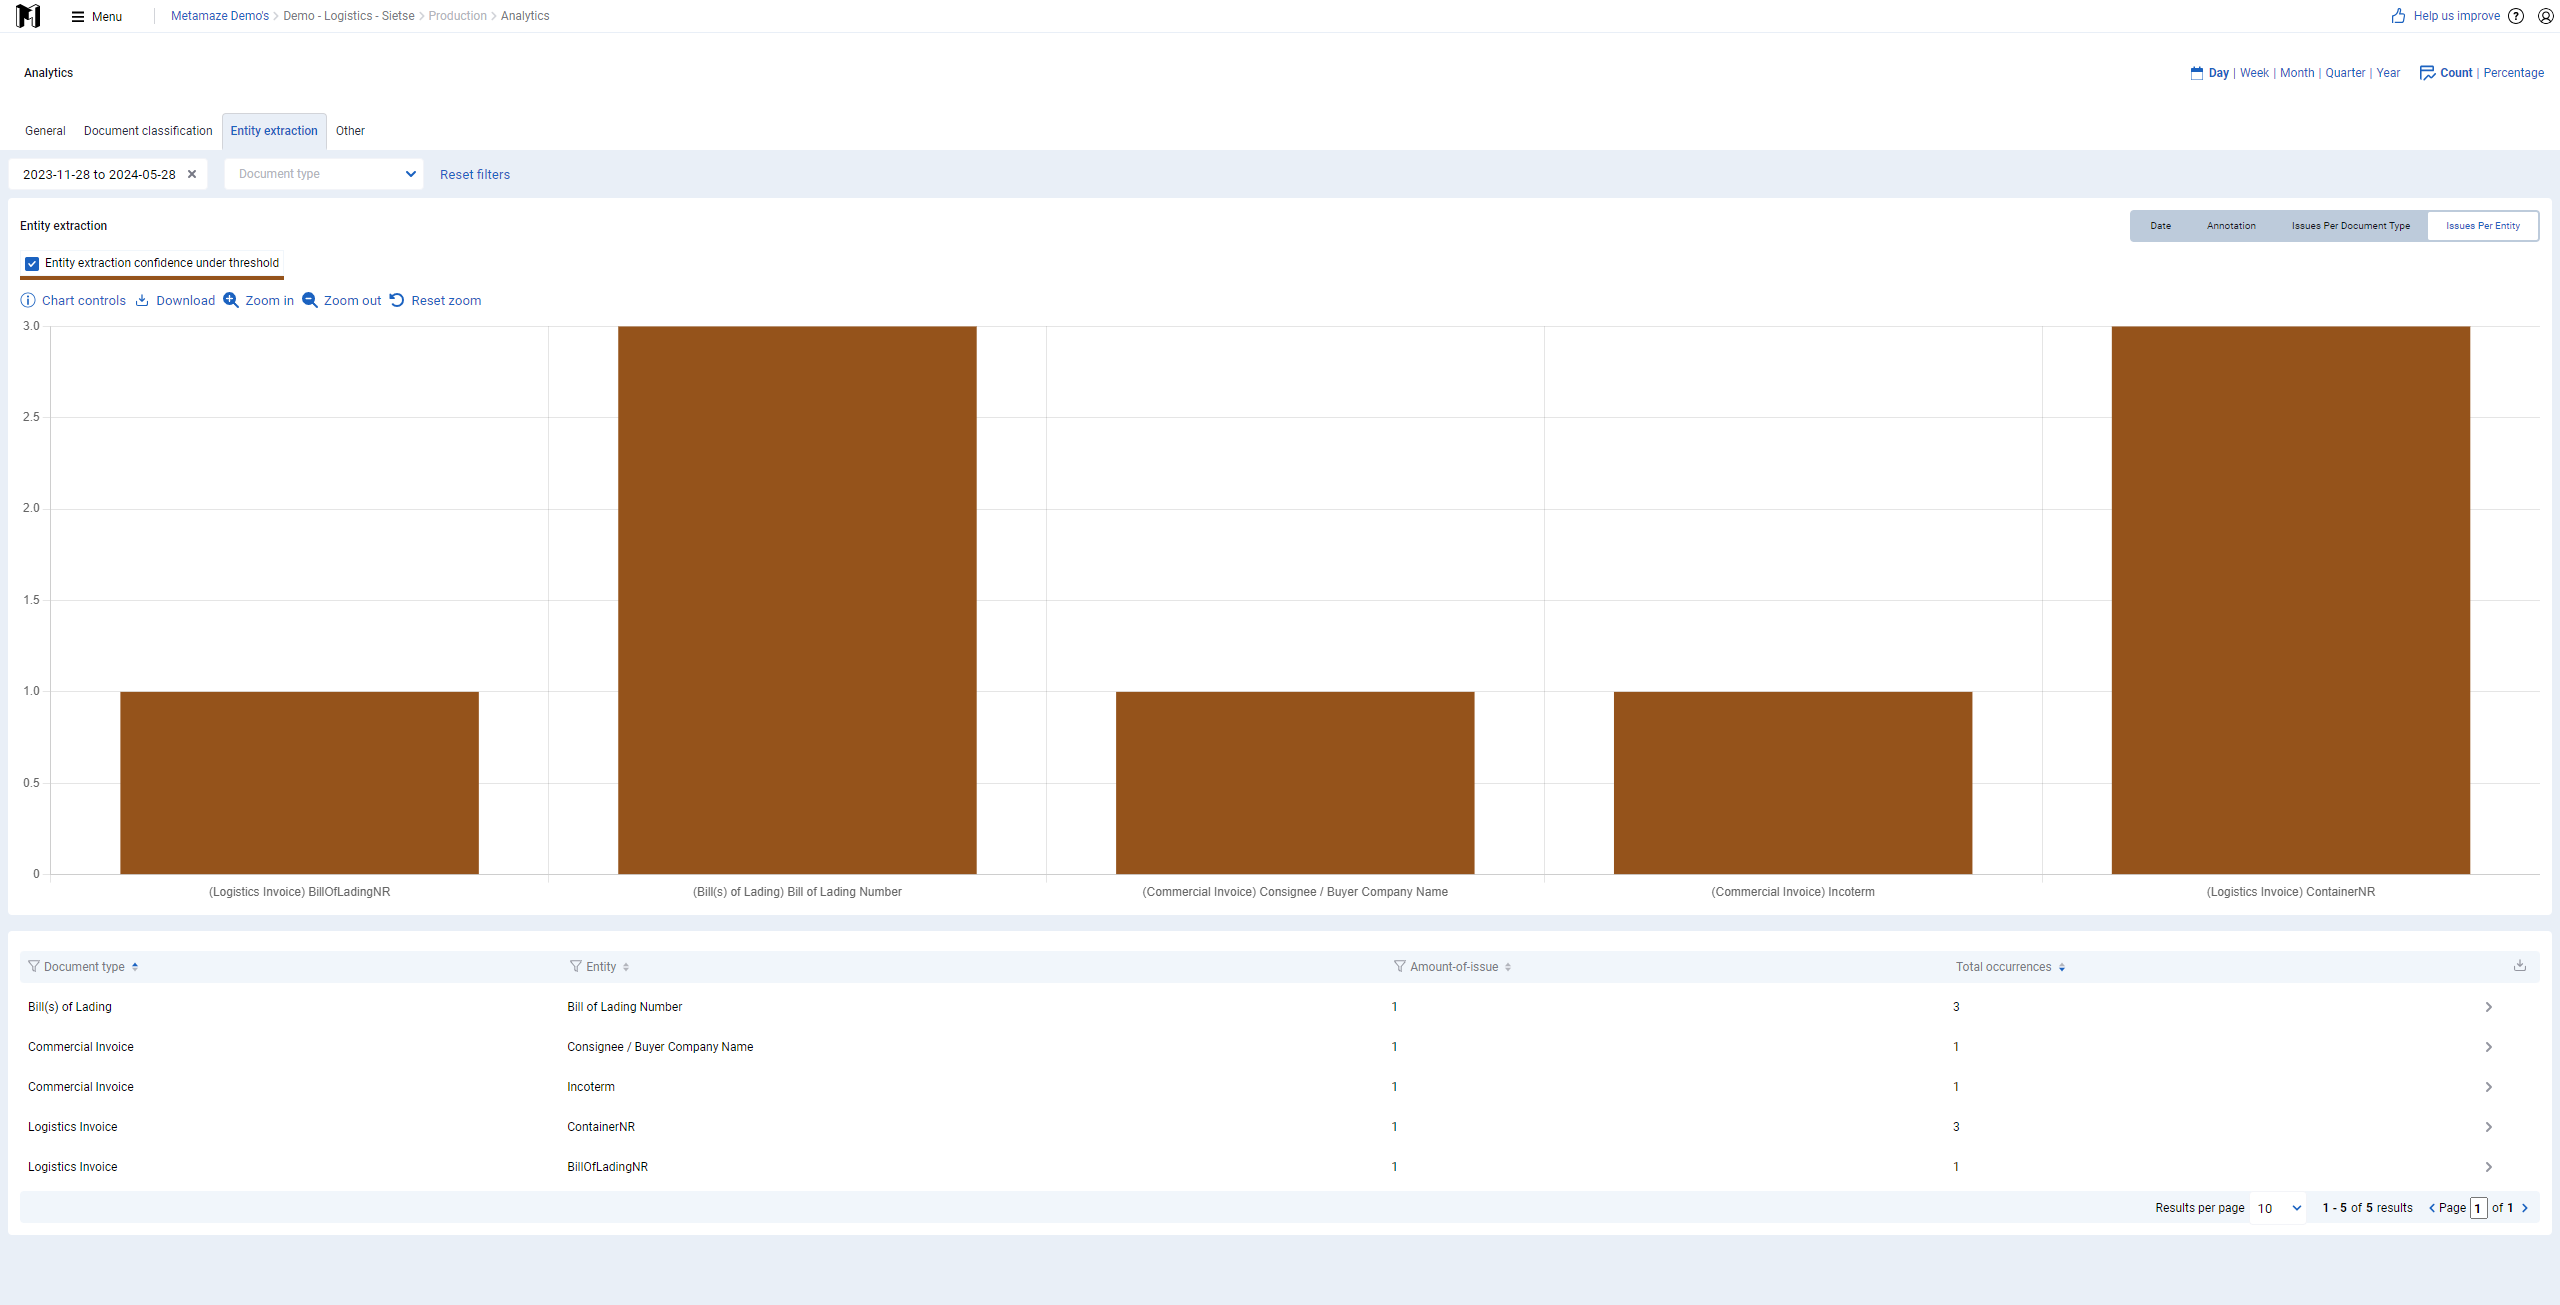
Task: Open the Document type dropdown
Action: tap(324, 174)
